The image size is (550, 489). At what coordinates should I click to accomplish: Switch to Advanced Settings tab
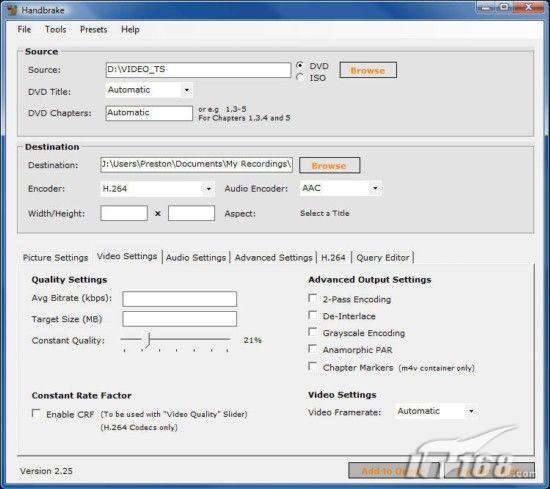[x=274, y=257]
